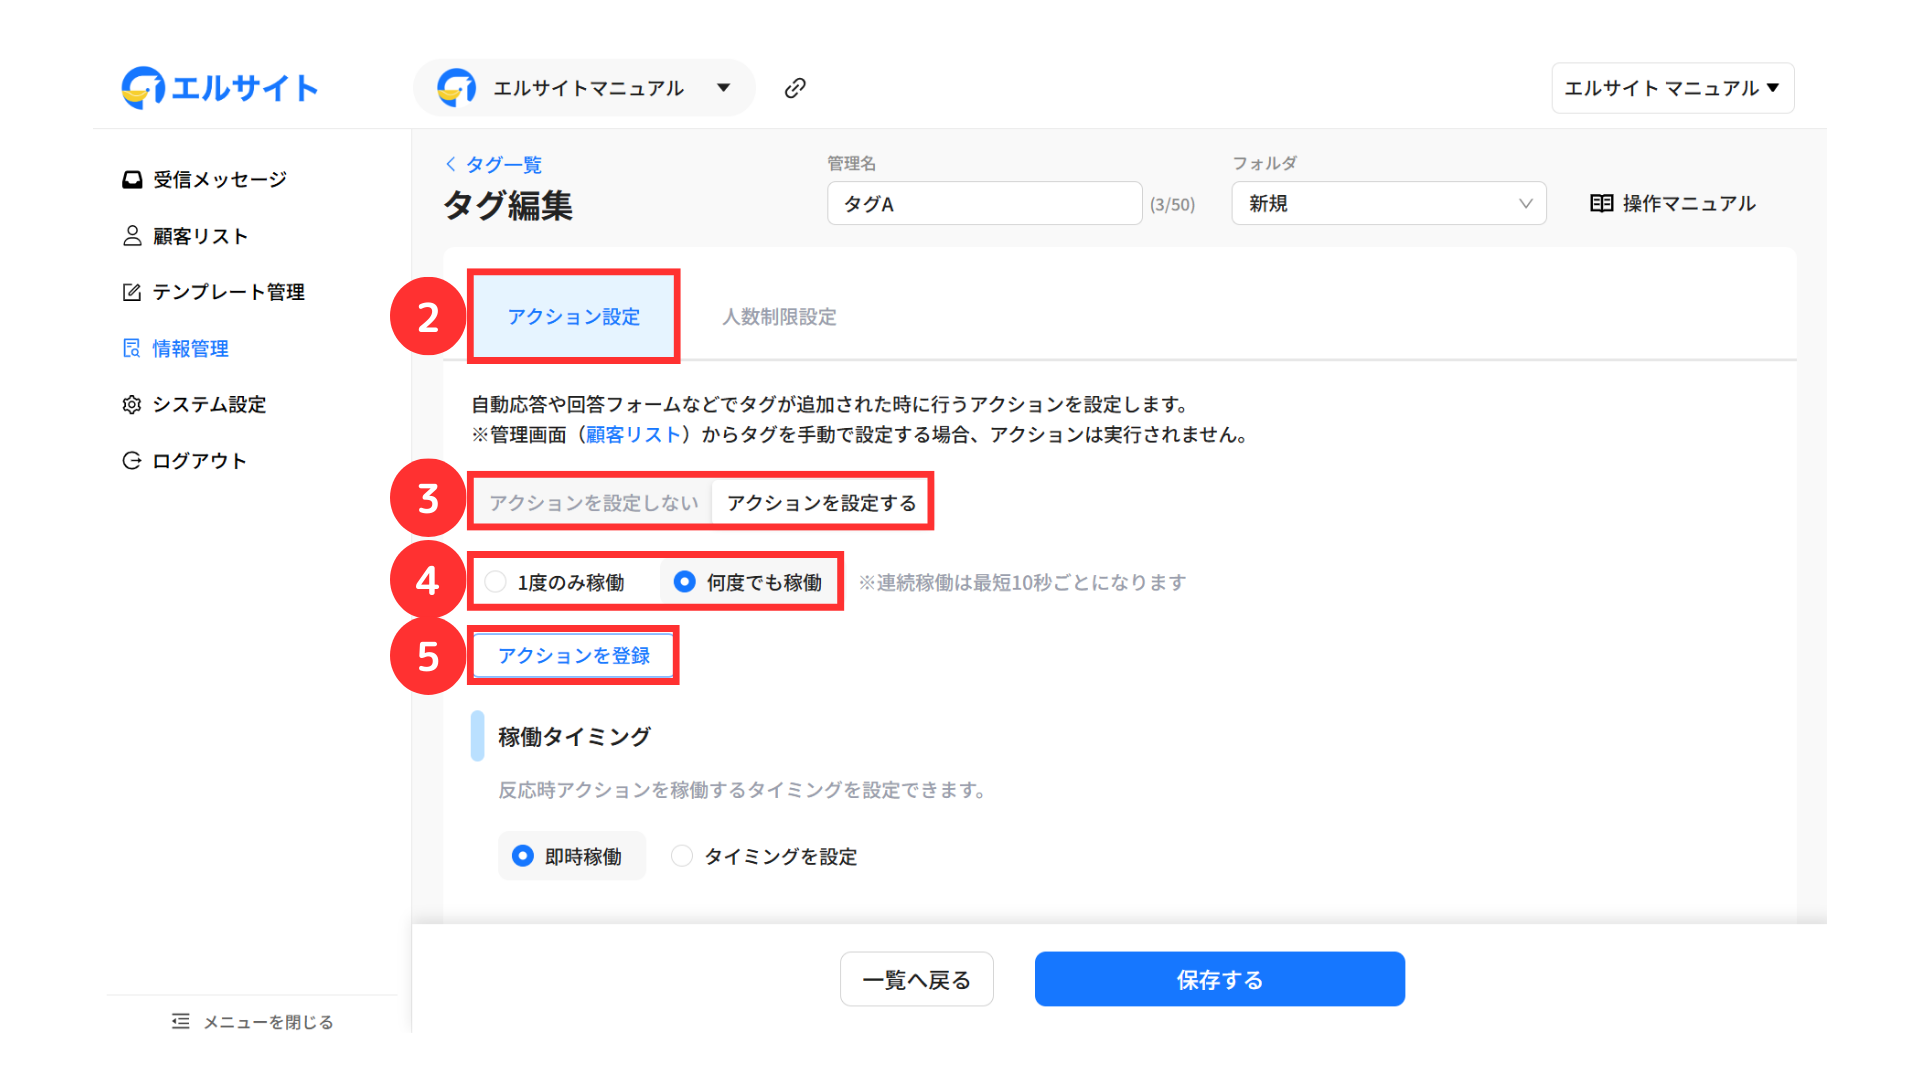Image resolution: width=1920 pixels, height=1080 pixels.
Task: Switch to アクション設定 tab
Action: pos(574,317)
